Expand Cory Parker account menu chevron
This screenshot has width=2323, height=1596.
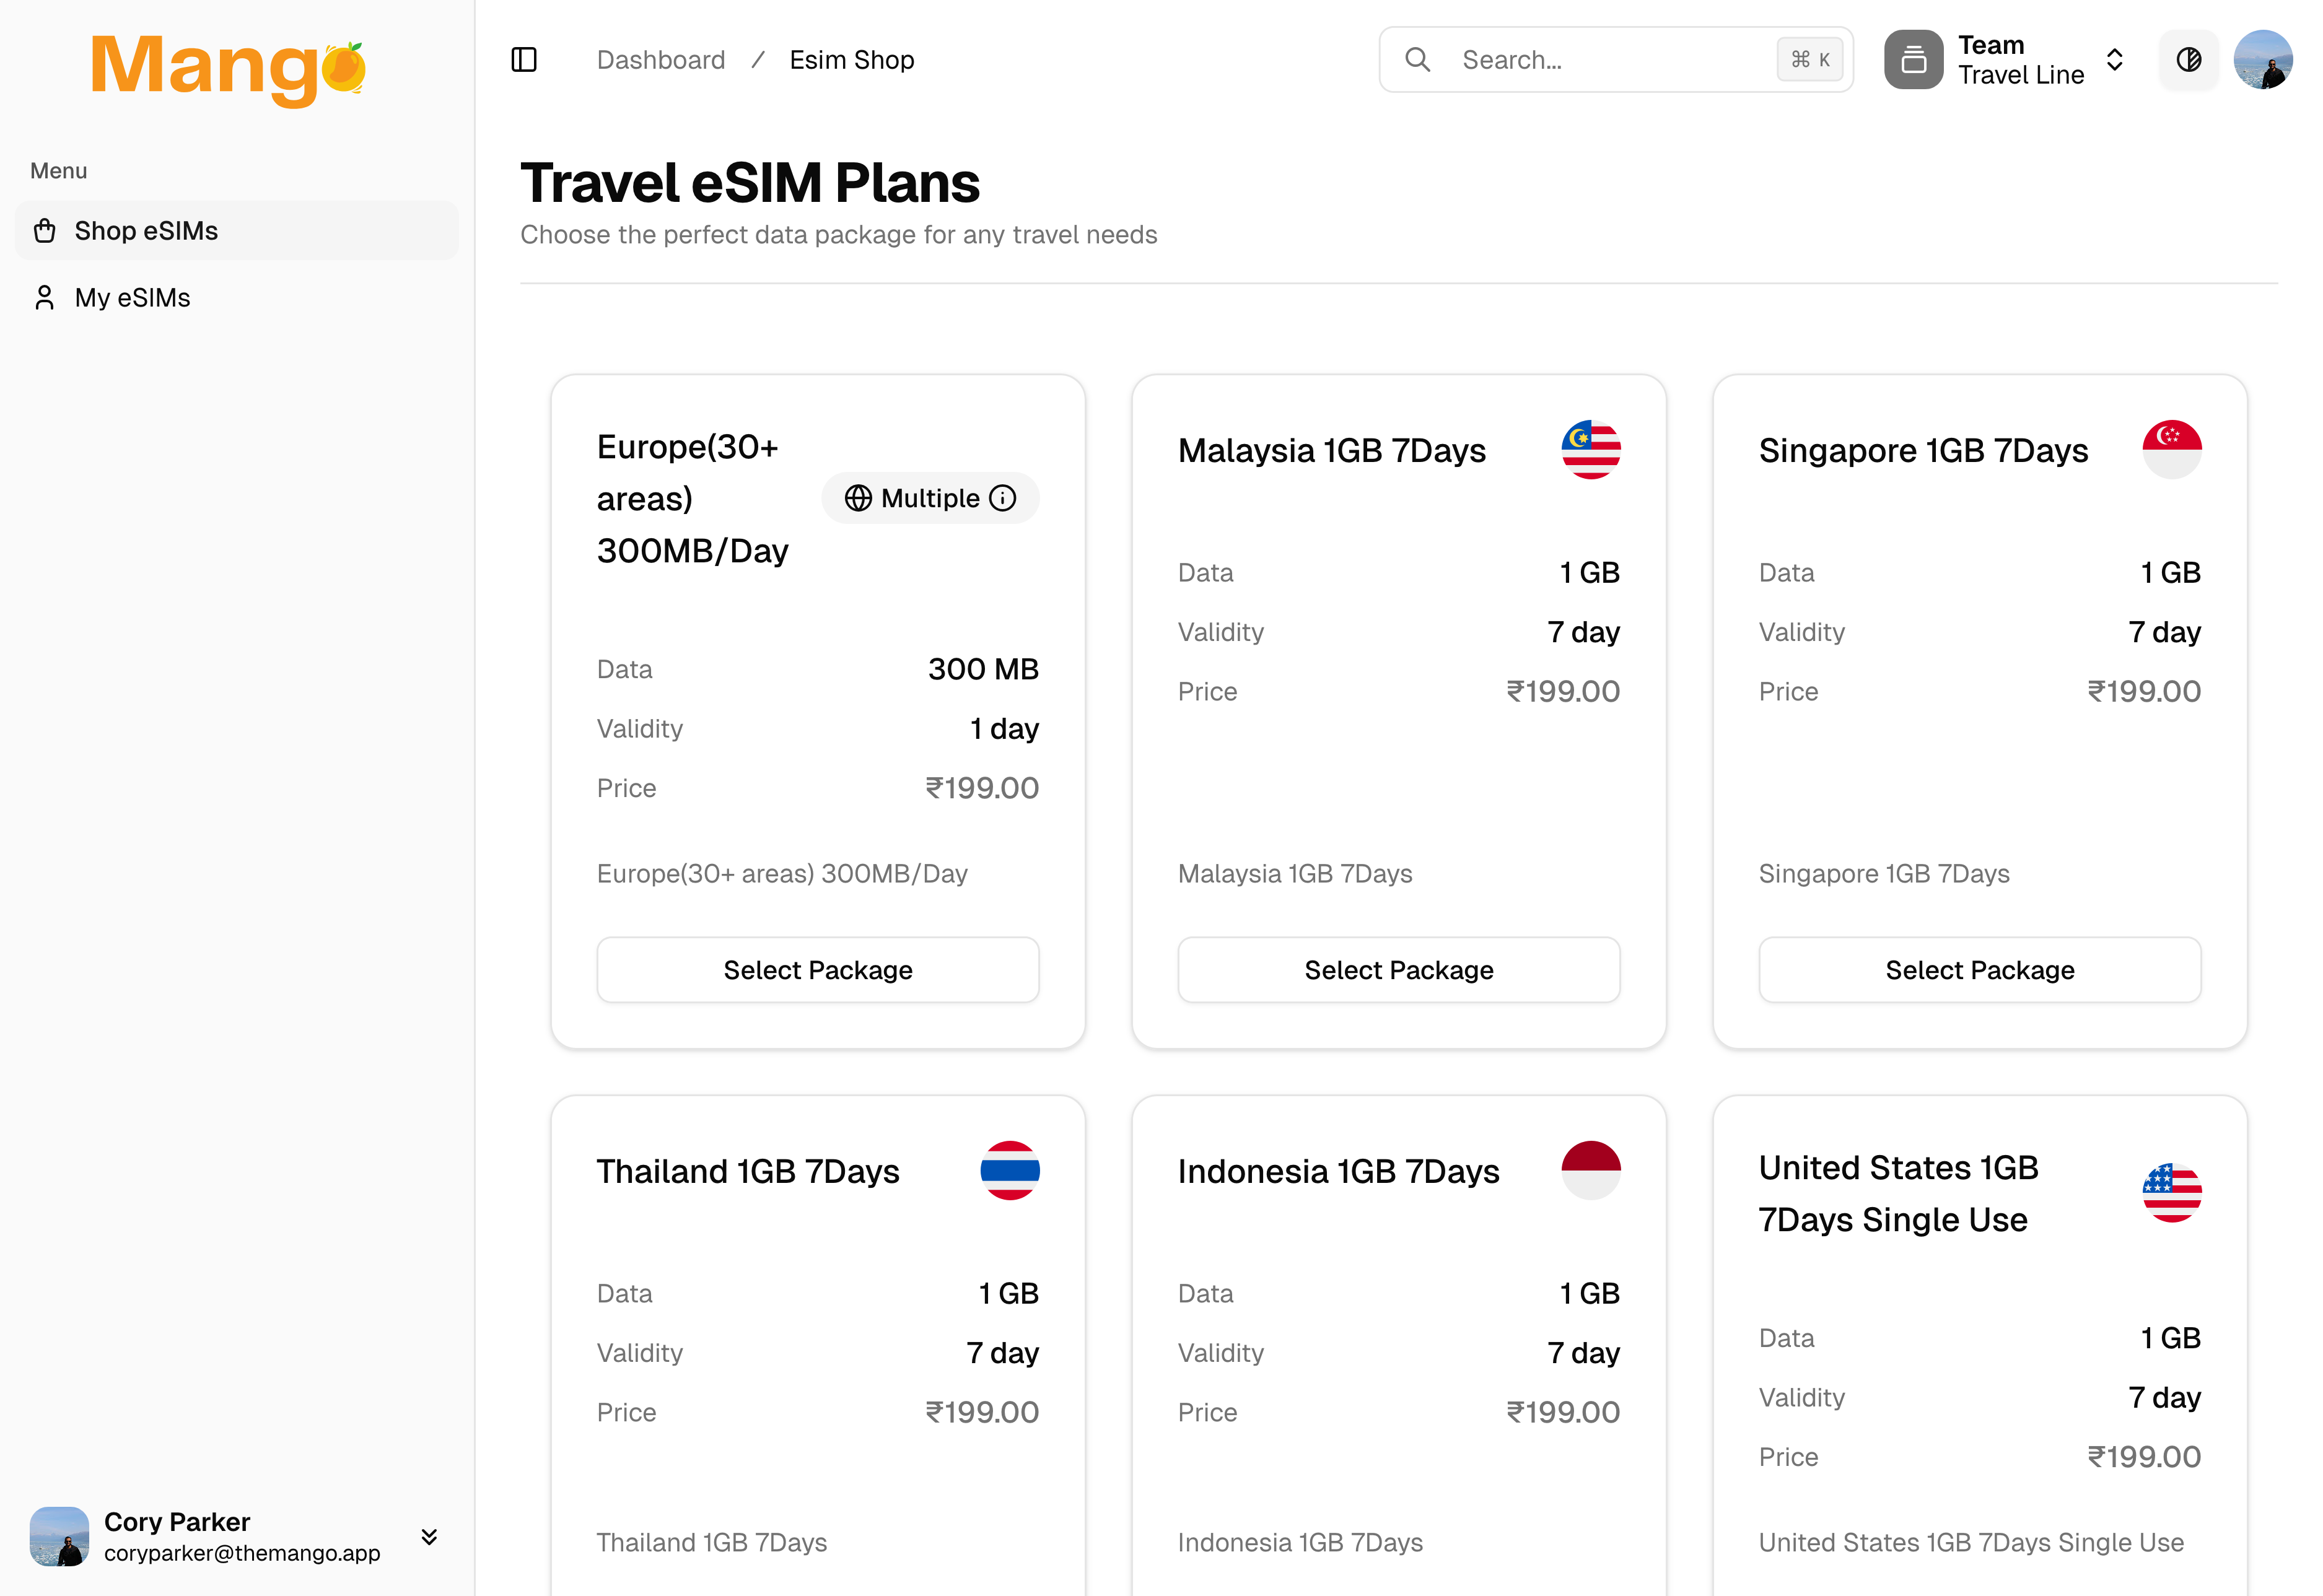pos(429,1536)
